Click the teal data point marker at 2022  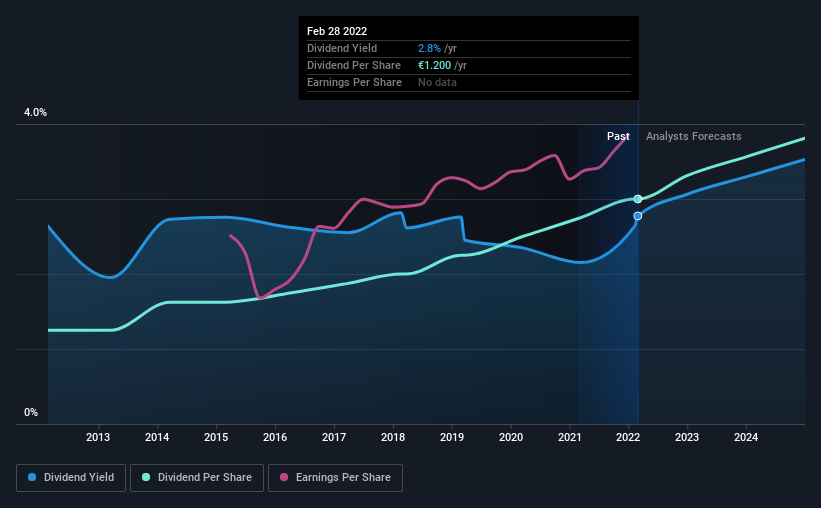(638, 199)
